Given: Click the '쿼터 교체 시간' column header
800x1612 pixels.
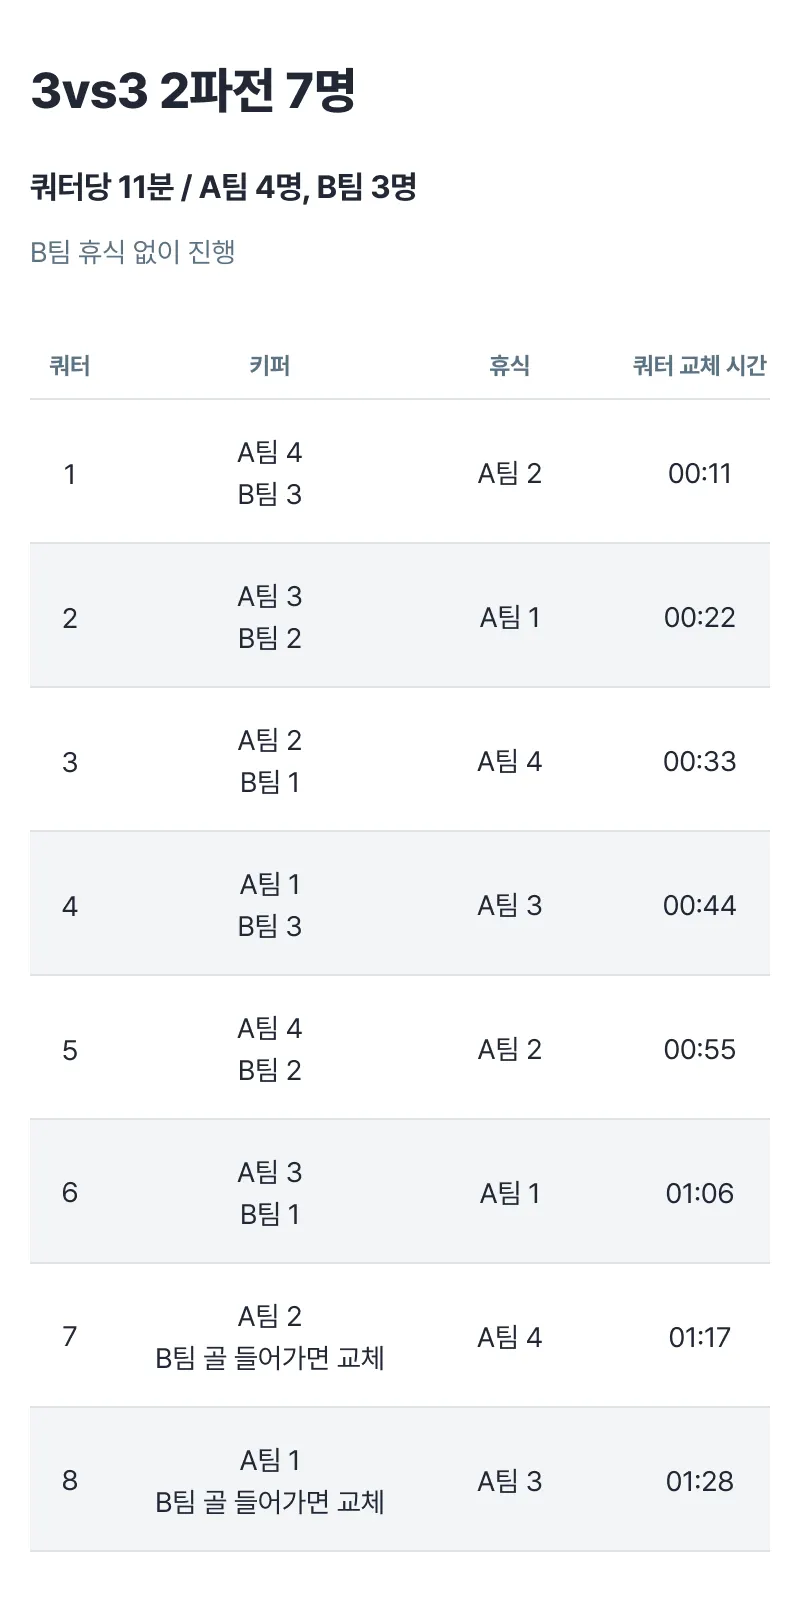Looking at the screenshot, I should click(699, 366).
